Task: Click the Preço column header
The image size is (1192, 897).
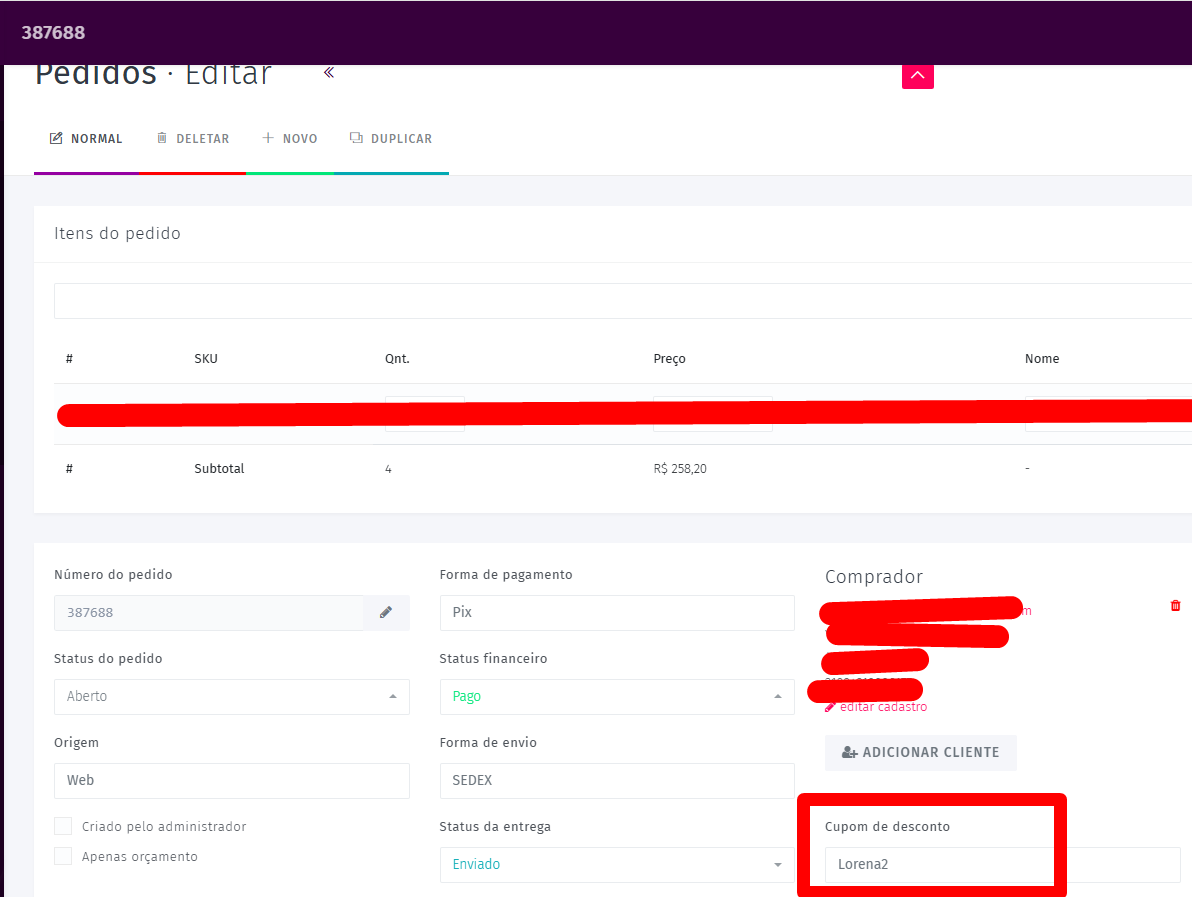Action: pos(669,359)
